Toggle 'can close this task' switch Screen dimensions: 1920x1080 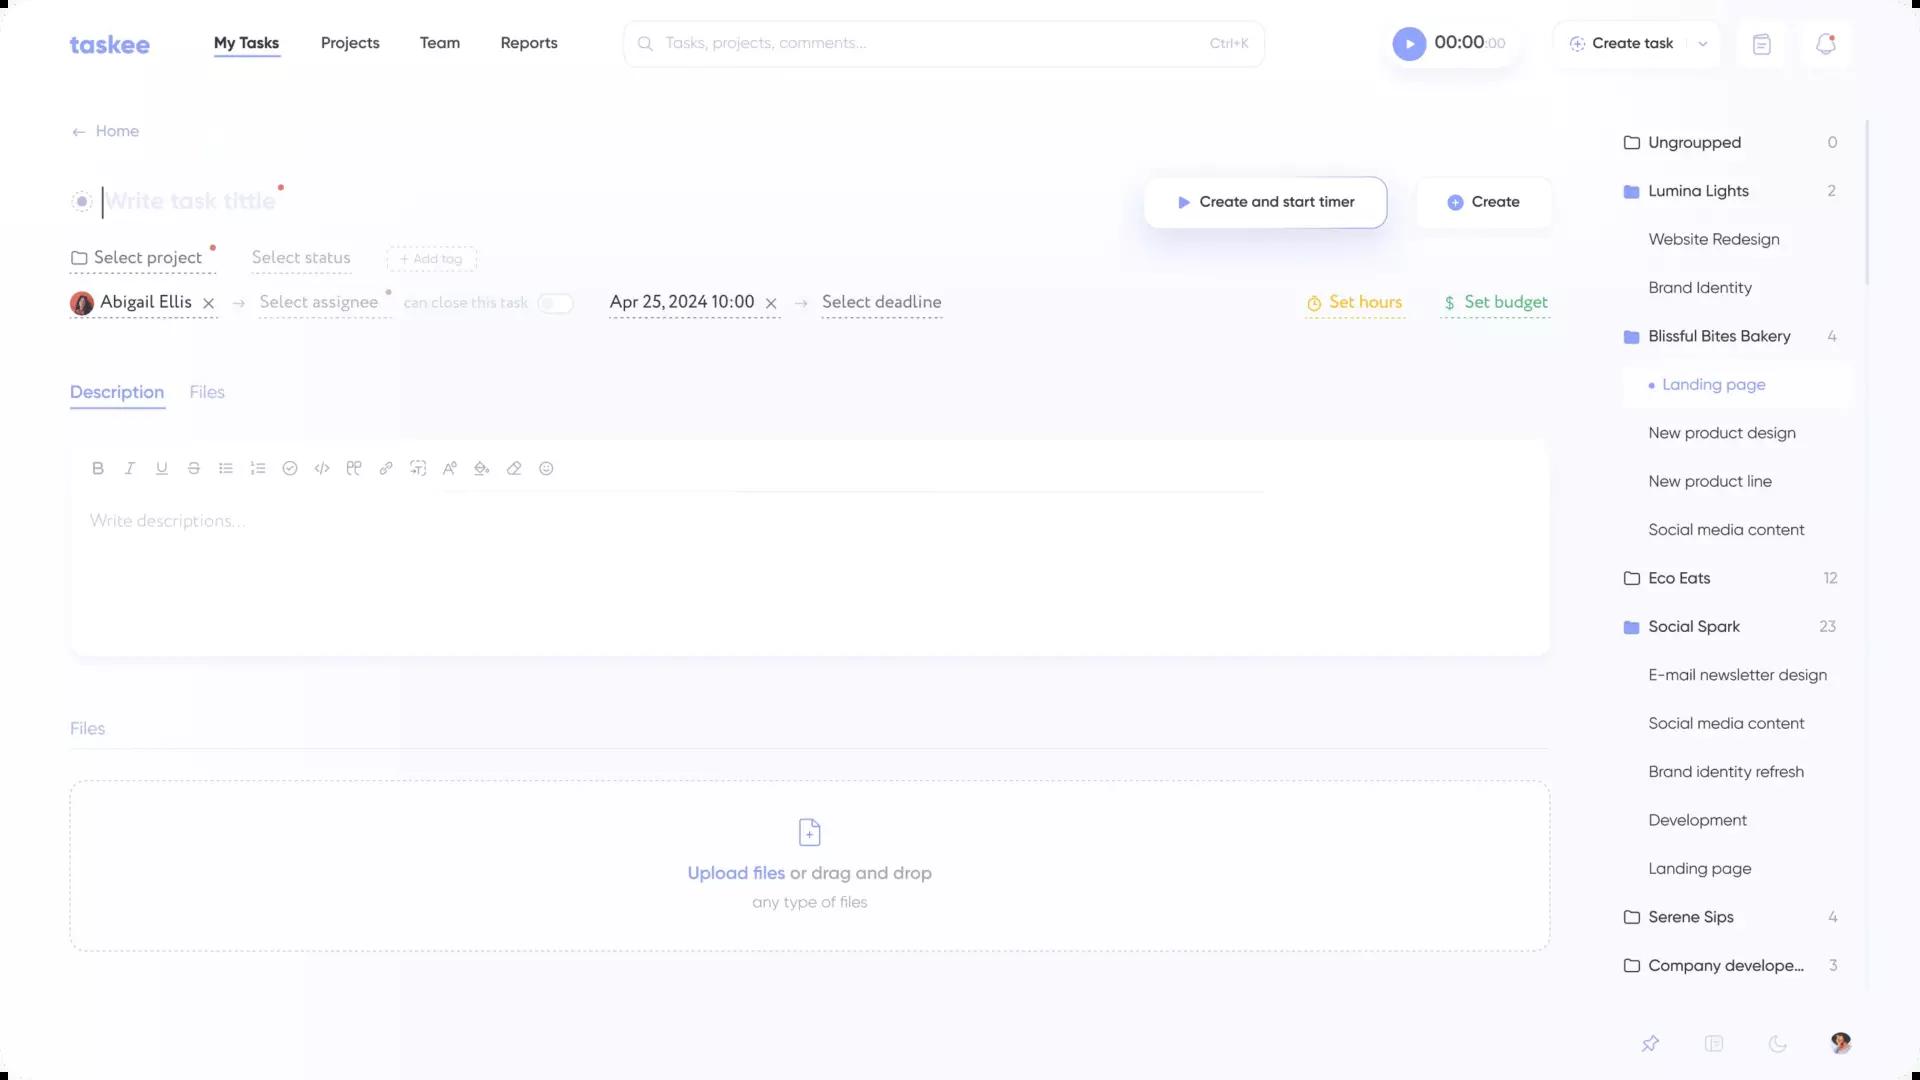point(555,303)
